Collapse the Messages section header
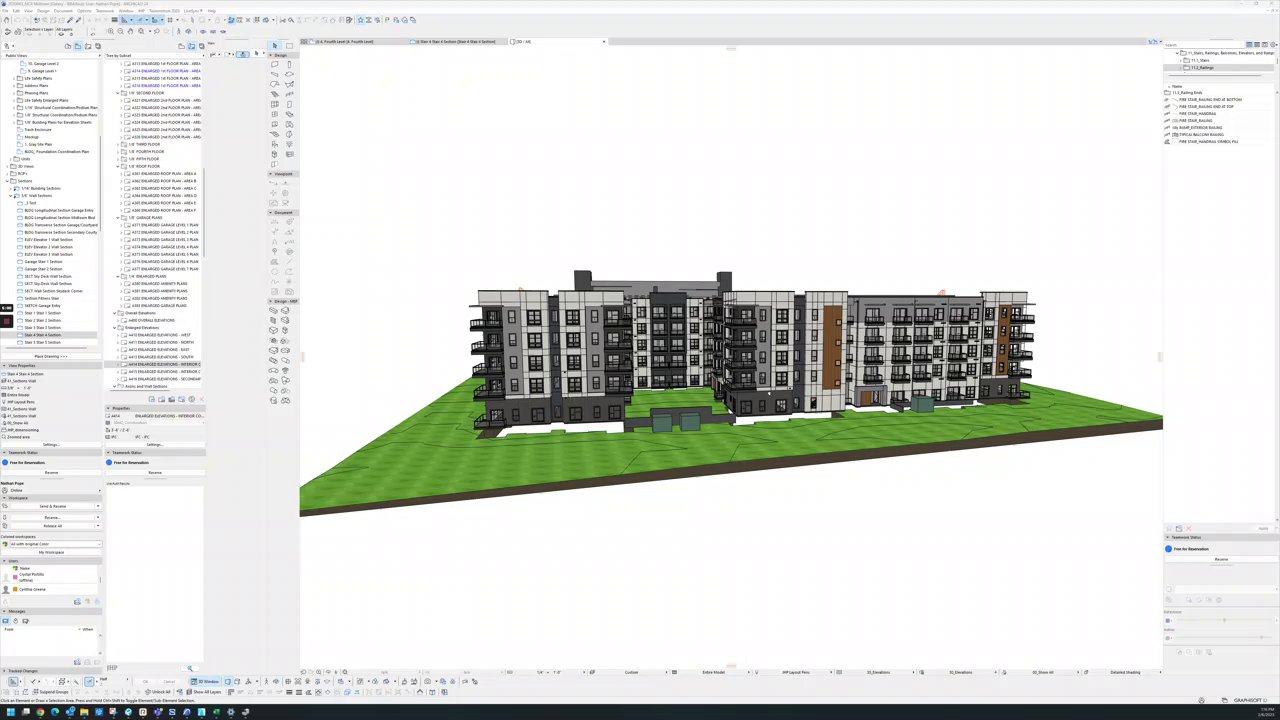The height and width of the screenshot is (720, 1280). point(3,612)
